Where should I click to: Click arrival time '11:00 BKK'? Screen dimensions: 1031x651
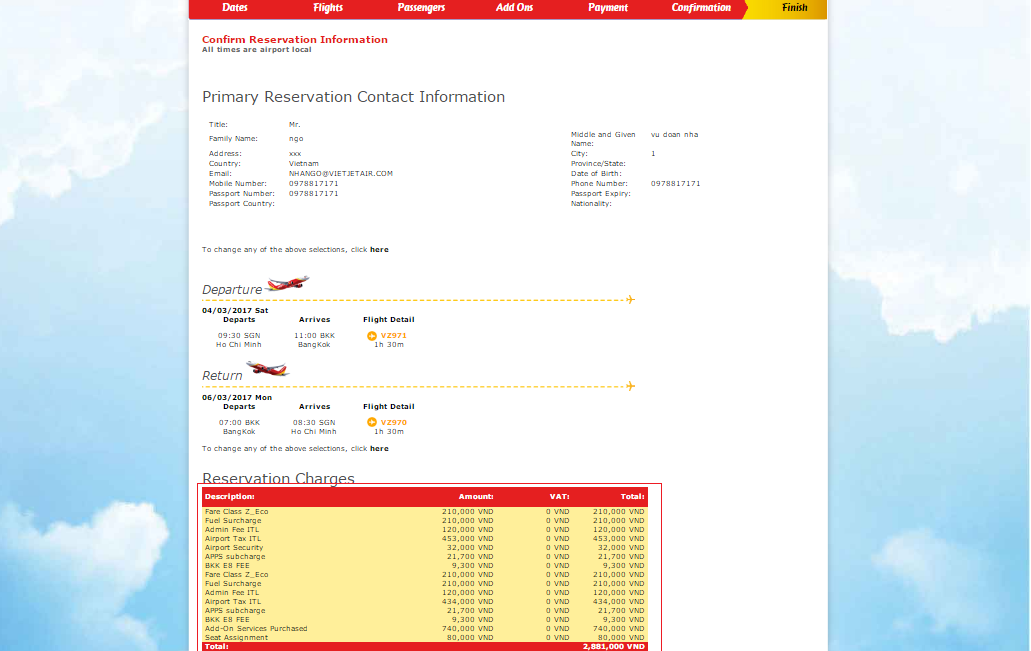[x=314, y=336]
